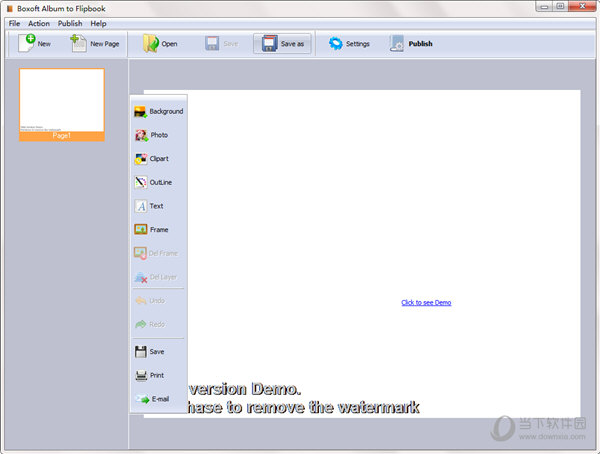This screenshot has width=600, height=454.
Task: Click the Del Frame tool
Action: tap(156, 253)
